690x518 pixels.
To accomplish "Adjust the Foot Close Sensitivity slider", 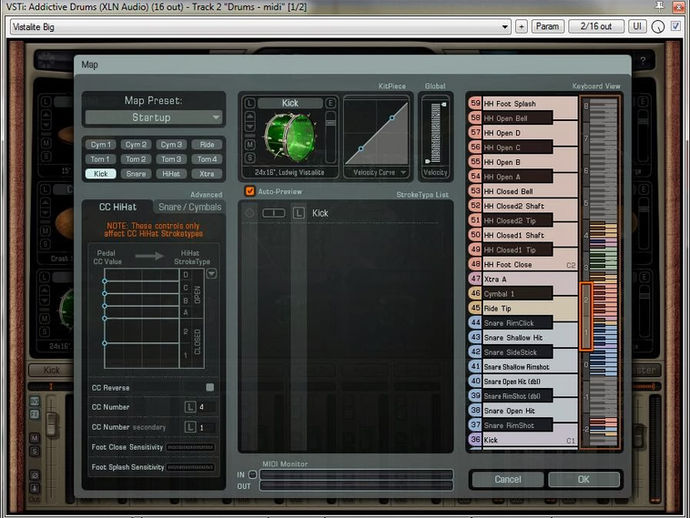I will (191, 447).
